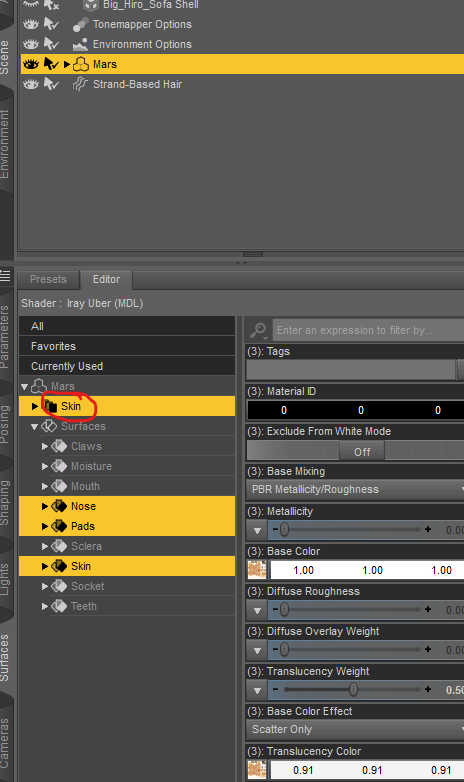The width and height of the screenshot is (464, 782).
Task: Click the property filter text field
Action: pyautogui.click(x=368, y=330)
